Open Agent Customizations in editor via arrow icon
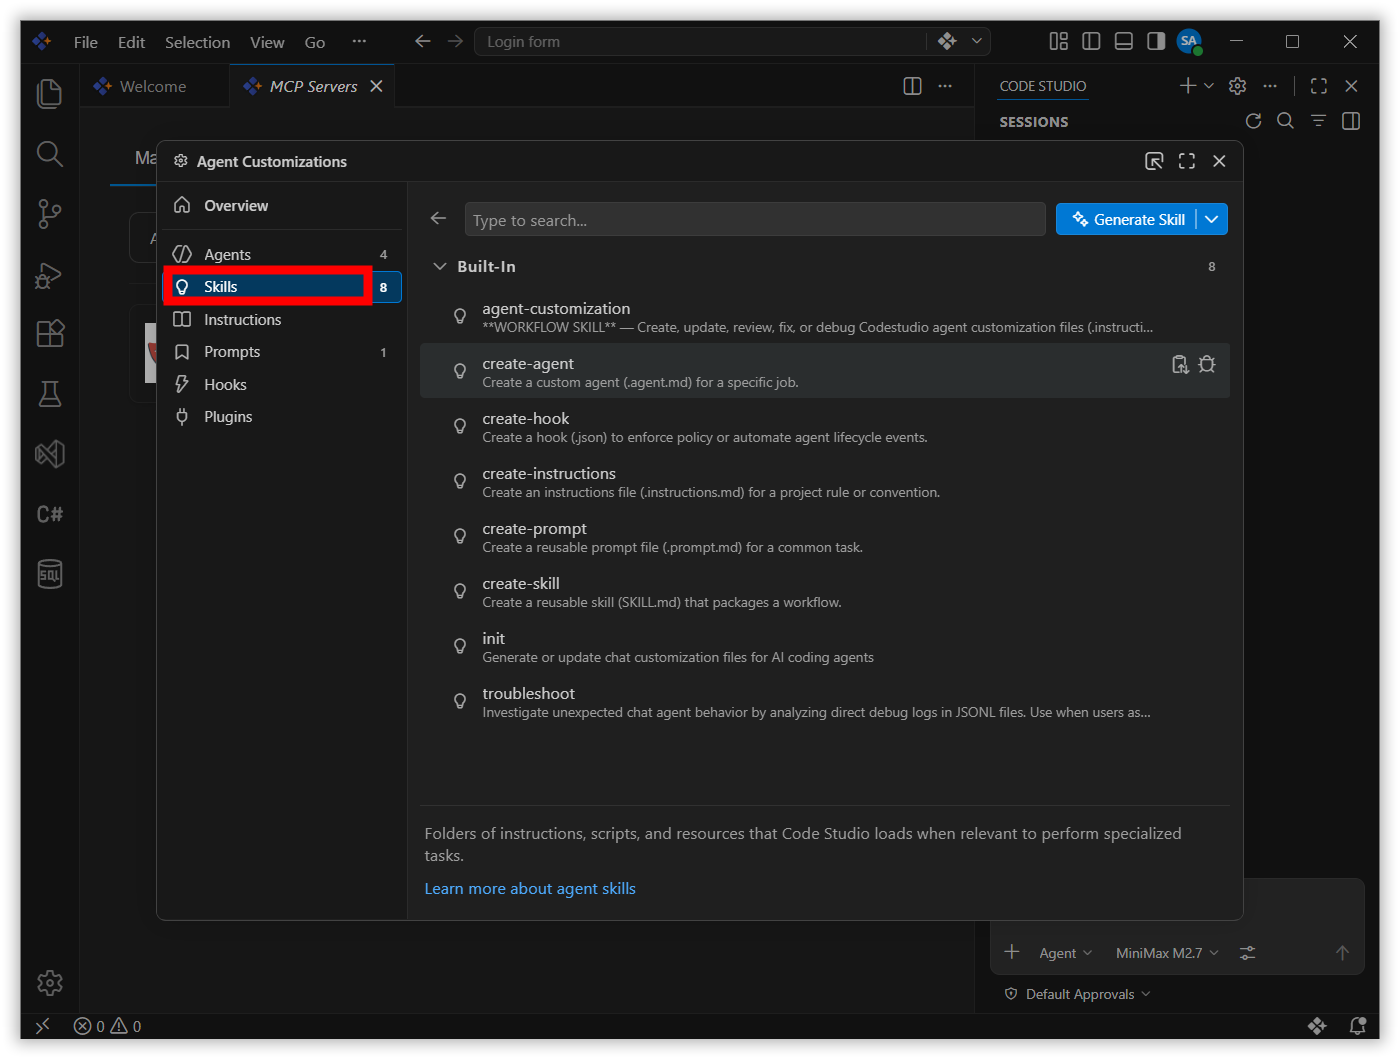 (x=1154, y=161)
